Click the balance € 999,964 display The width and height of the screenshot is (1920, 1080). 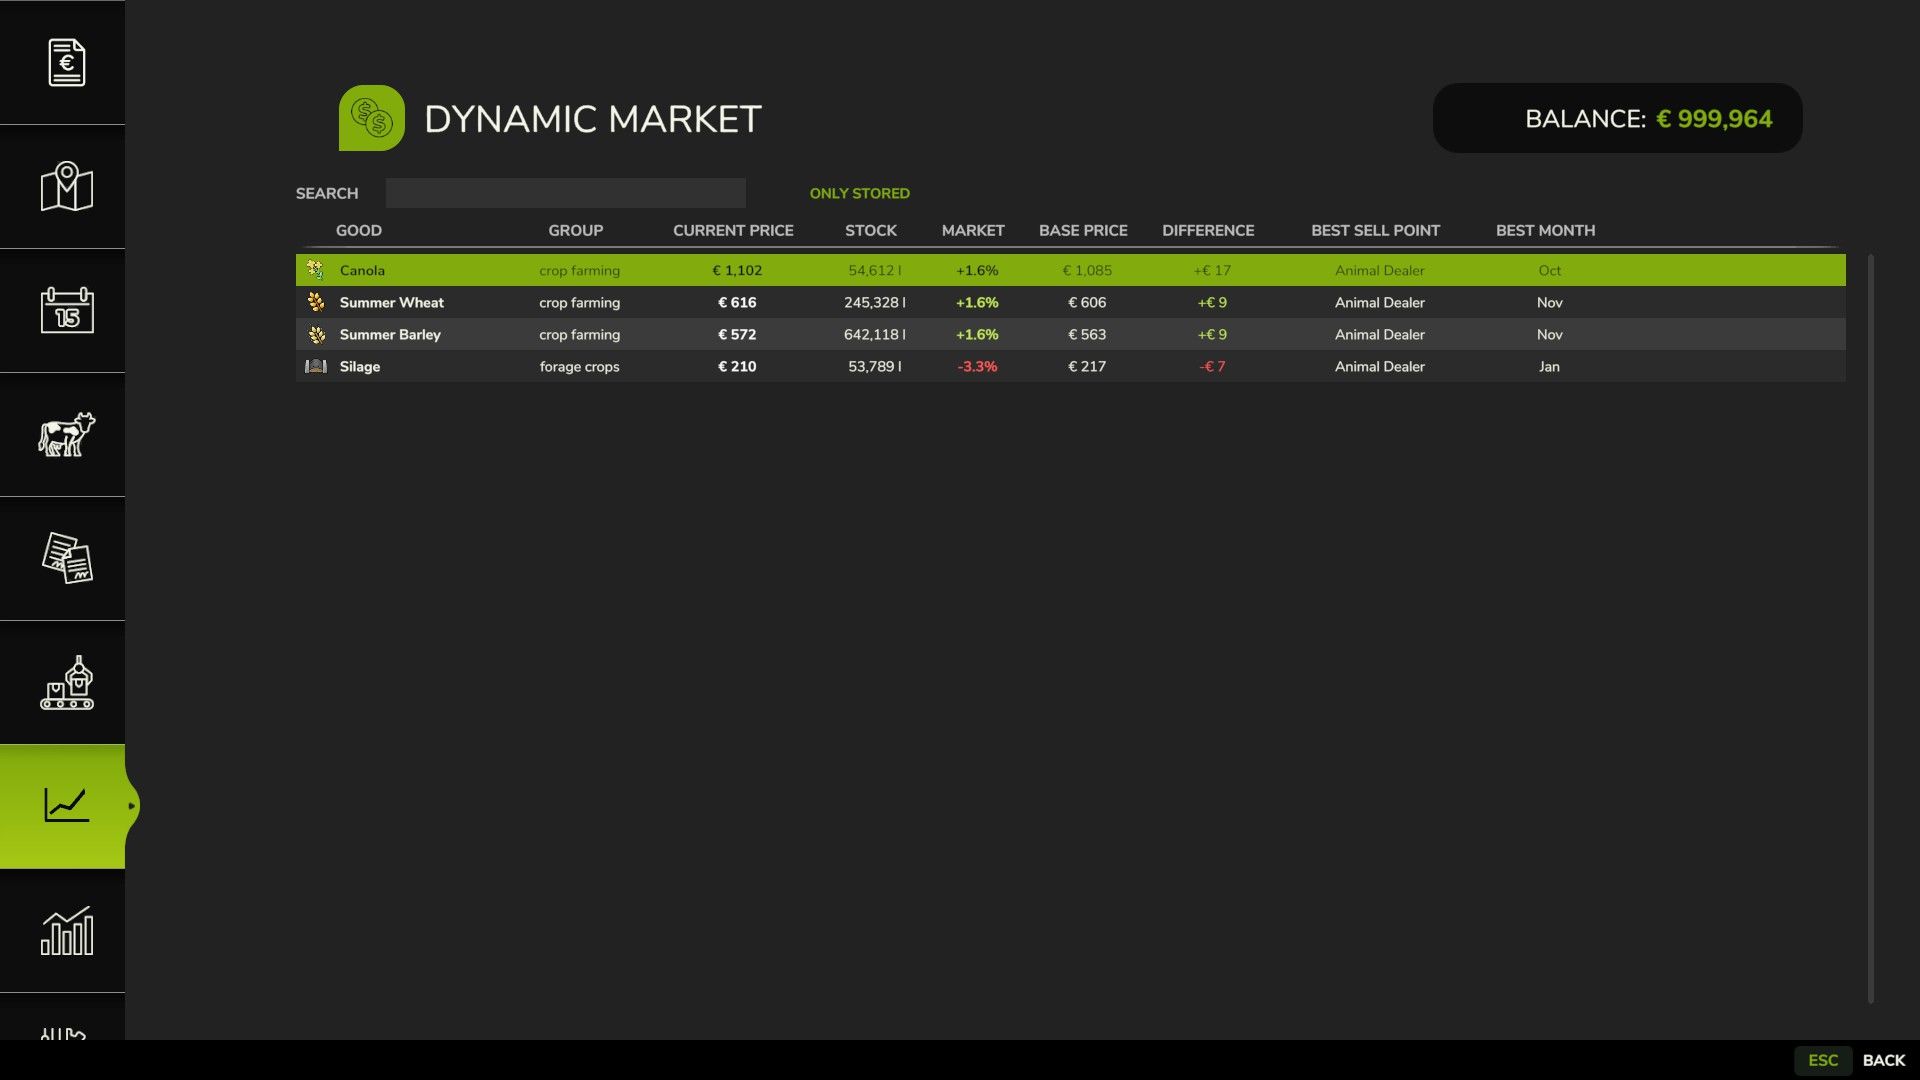(1617, 118)
